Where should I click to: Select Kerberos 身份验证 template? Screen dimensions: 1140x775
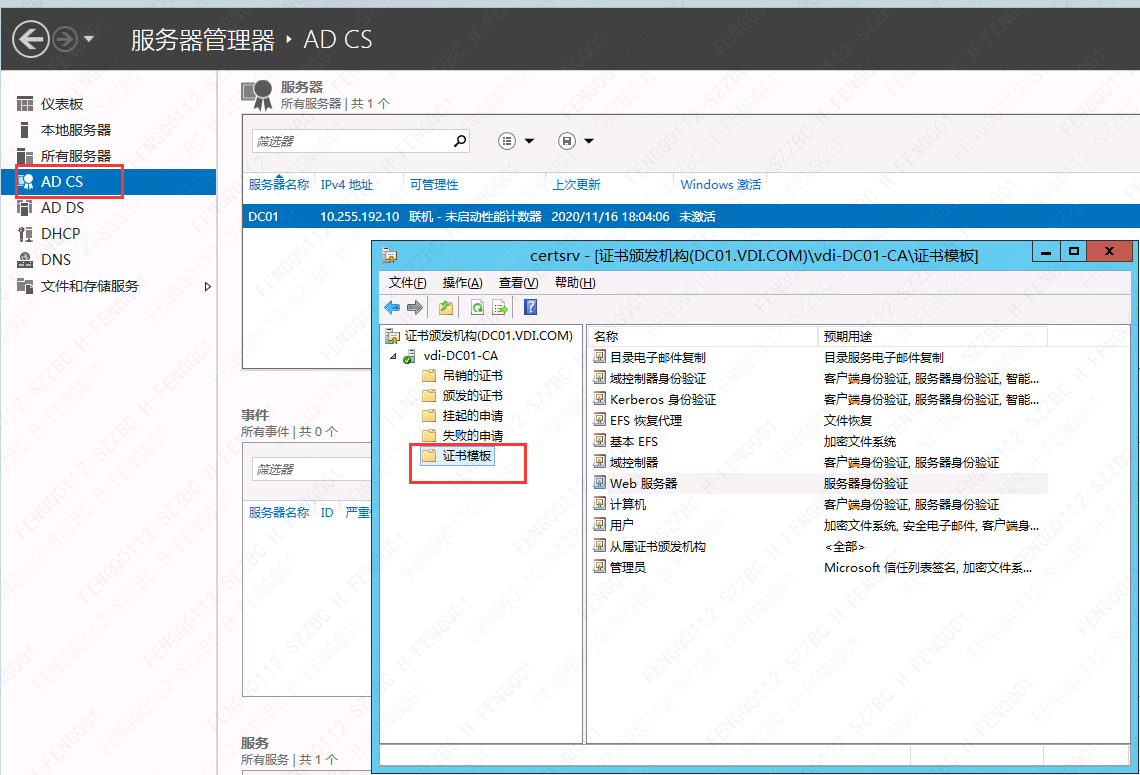[663, 400]
